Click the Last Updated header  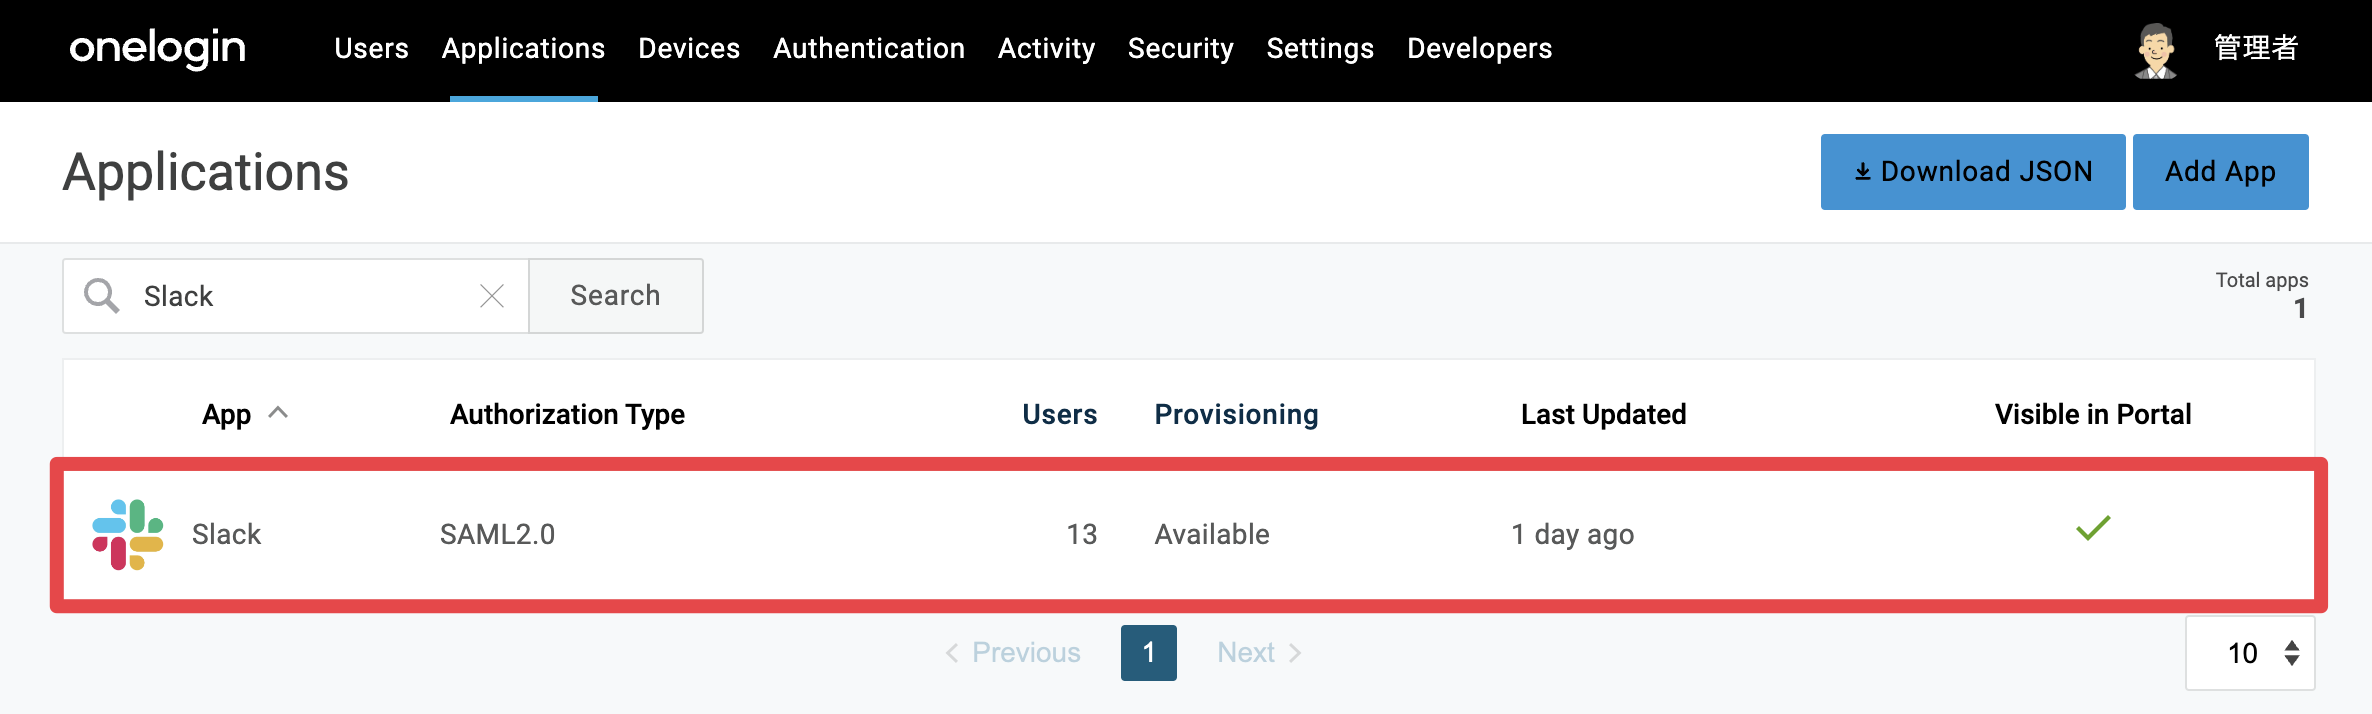pos(1604,414)
